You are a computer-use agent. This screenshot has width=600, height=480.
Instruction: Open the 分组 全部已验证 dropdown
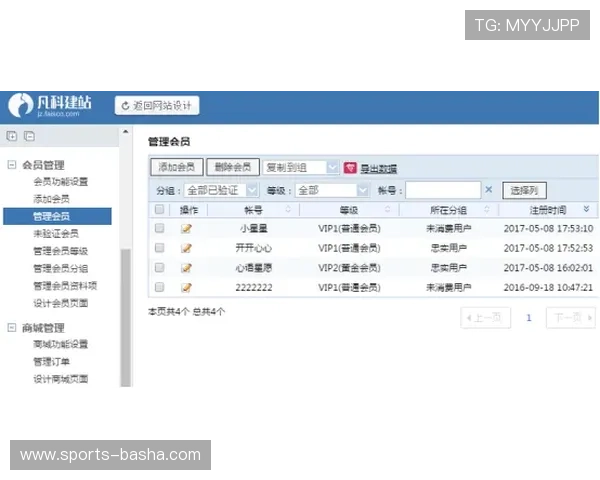click(221, 190)
